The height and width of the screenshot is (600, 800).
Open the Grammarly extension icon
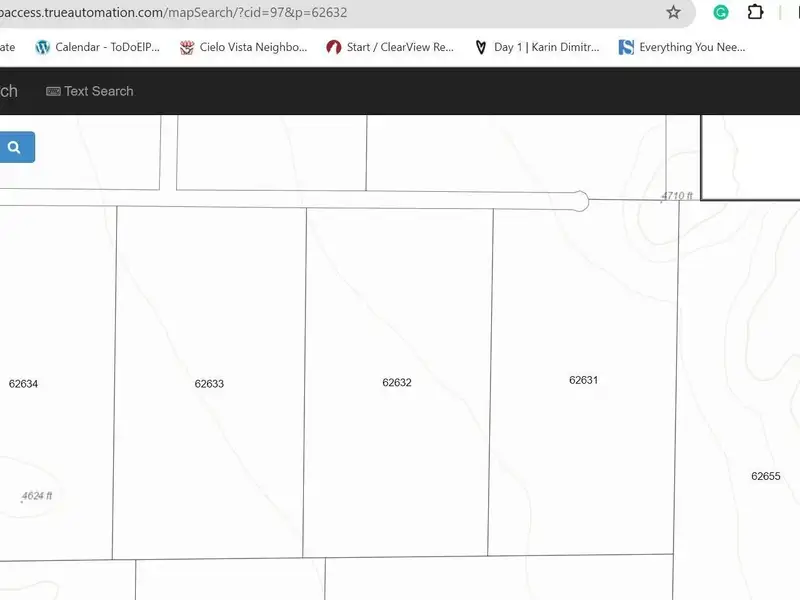[721, 13]
